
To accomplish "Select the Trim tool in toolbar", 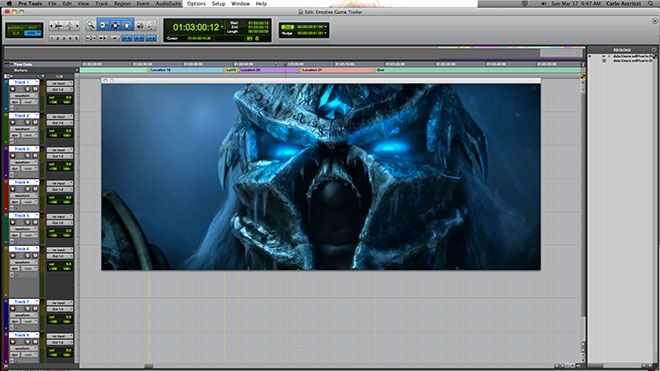I will 103,26.
